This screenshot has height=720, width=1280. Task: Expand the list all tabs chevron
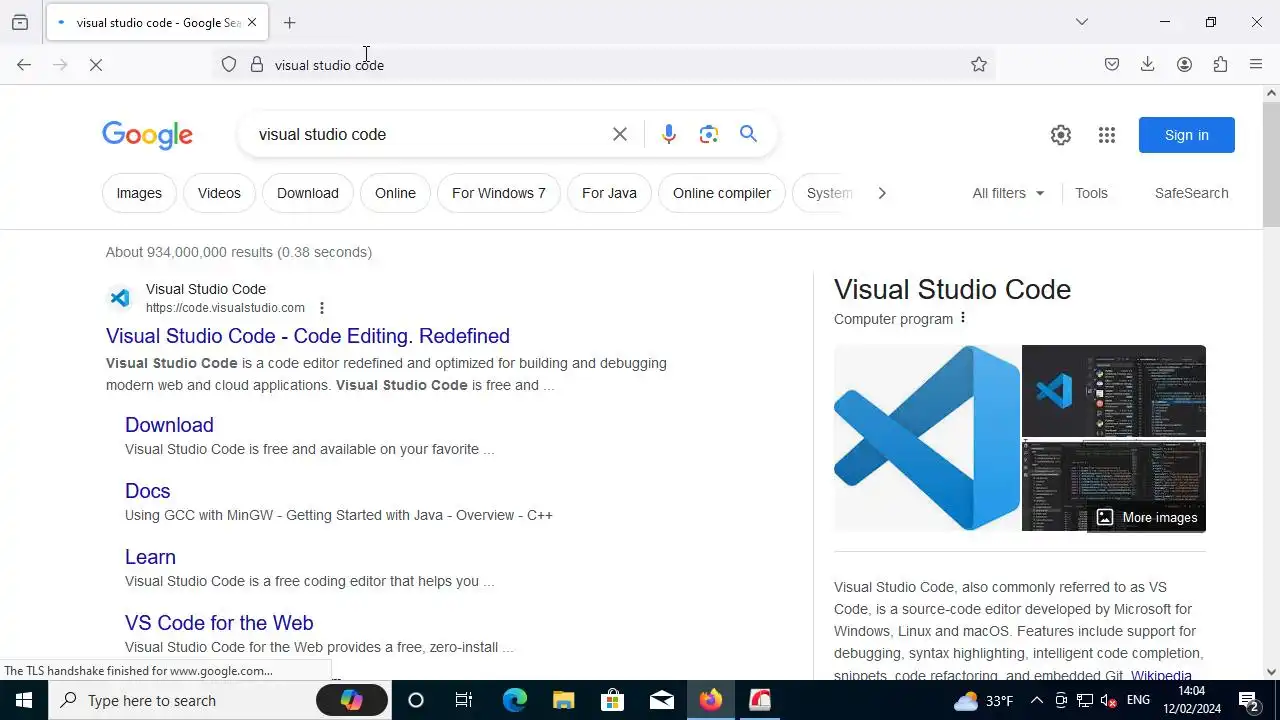(x=1082, y=22)
